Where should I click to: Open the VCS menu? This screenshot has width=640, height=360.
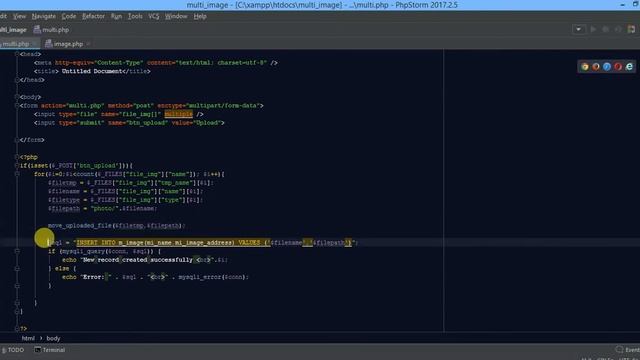pos(154,16)
